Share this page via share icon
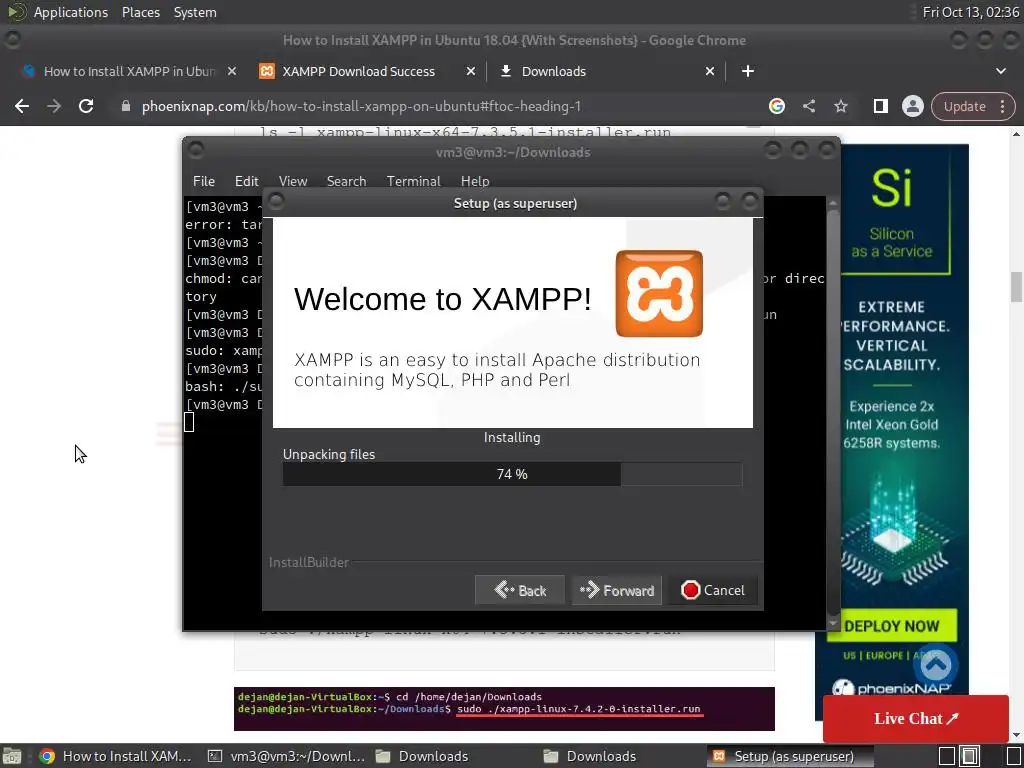The image size is (1024, 768). pyautogui.click(x=809, y=106)
